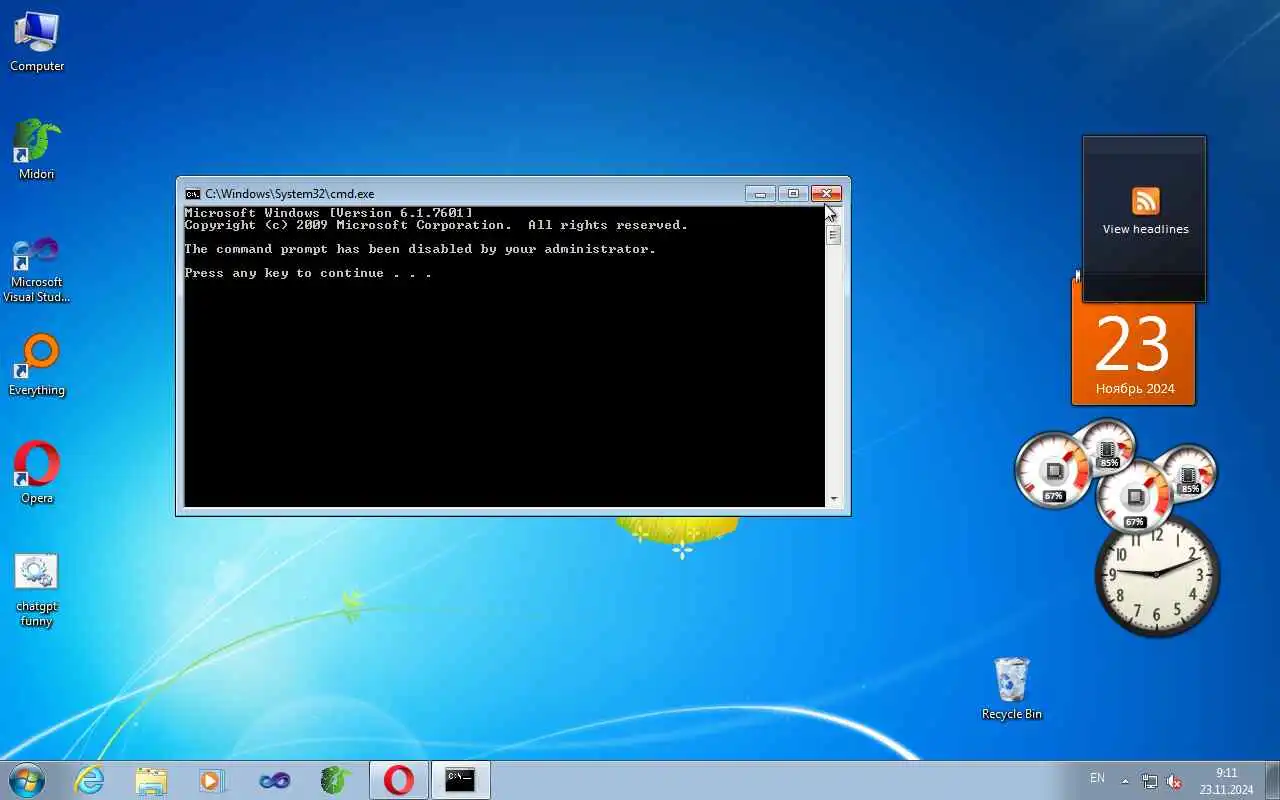Click the network status tray icon
Image resolution: width=1280 pixels, height=800 pixels.
point(1150,781)
